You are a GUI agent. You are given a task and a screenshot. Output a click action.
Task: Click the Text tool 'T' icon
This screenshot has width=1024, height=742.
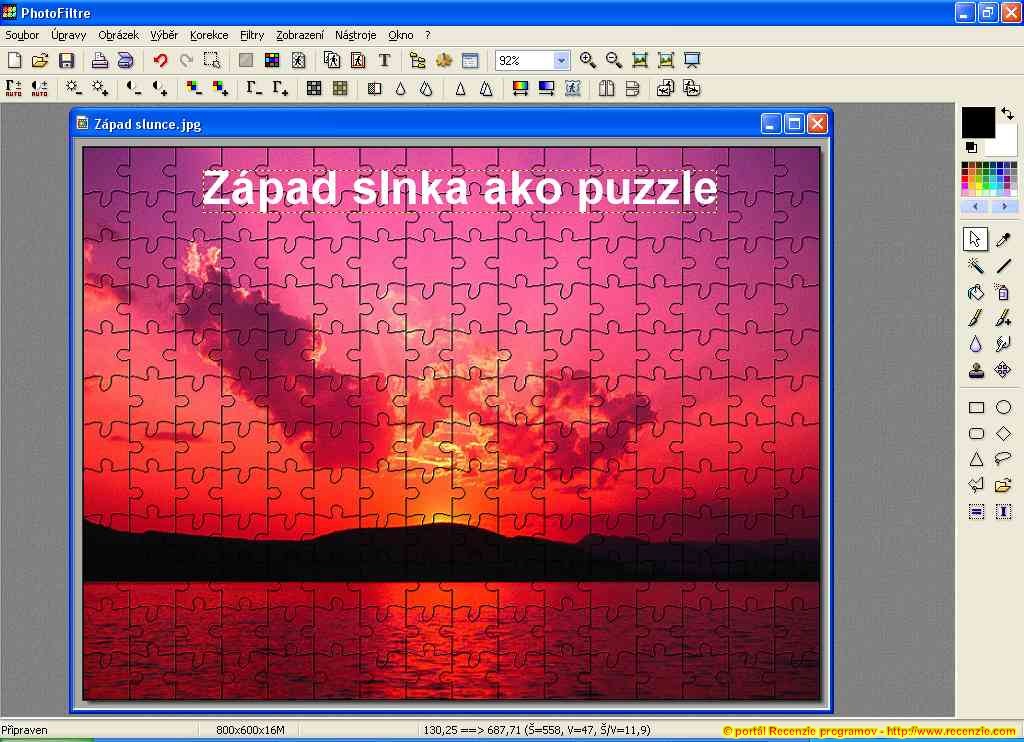point(385,61)
